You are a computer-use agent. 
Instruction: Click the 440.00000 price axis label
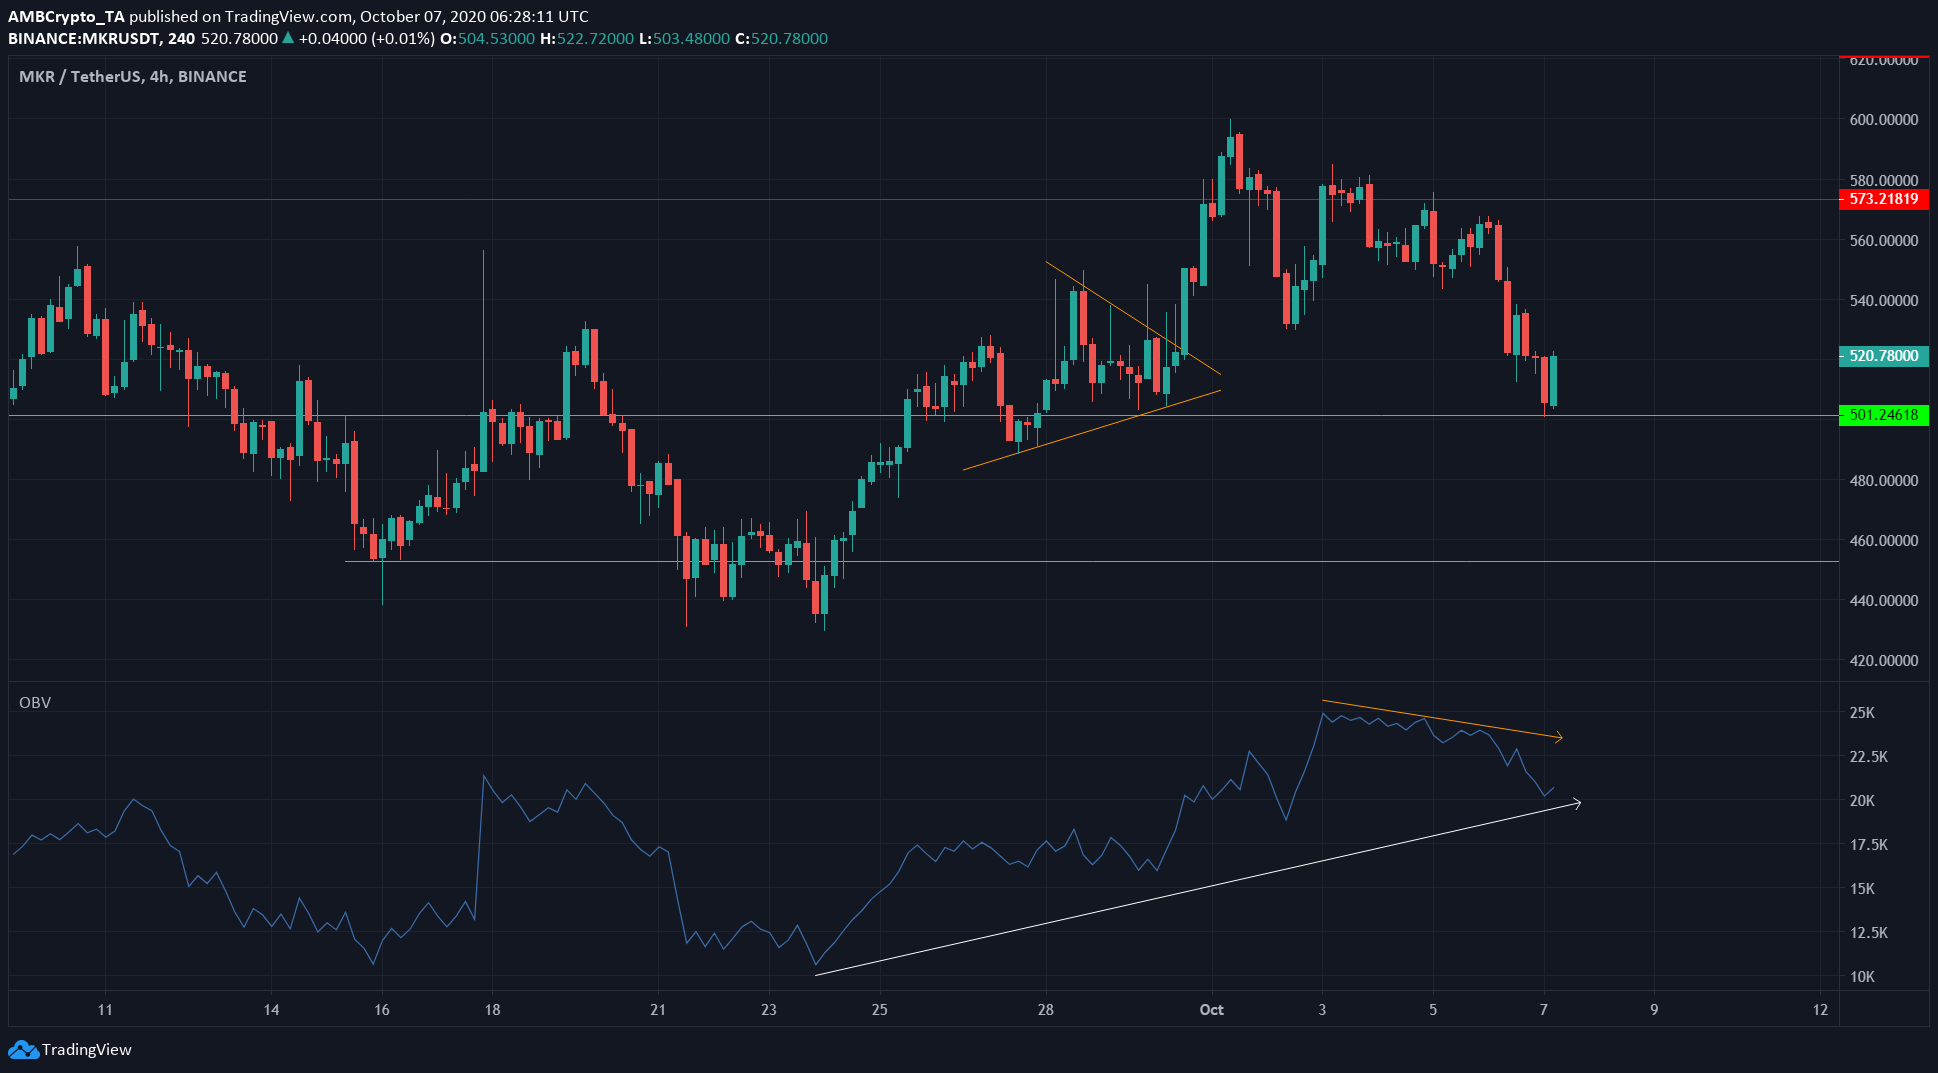click(1884, 601)
